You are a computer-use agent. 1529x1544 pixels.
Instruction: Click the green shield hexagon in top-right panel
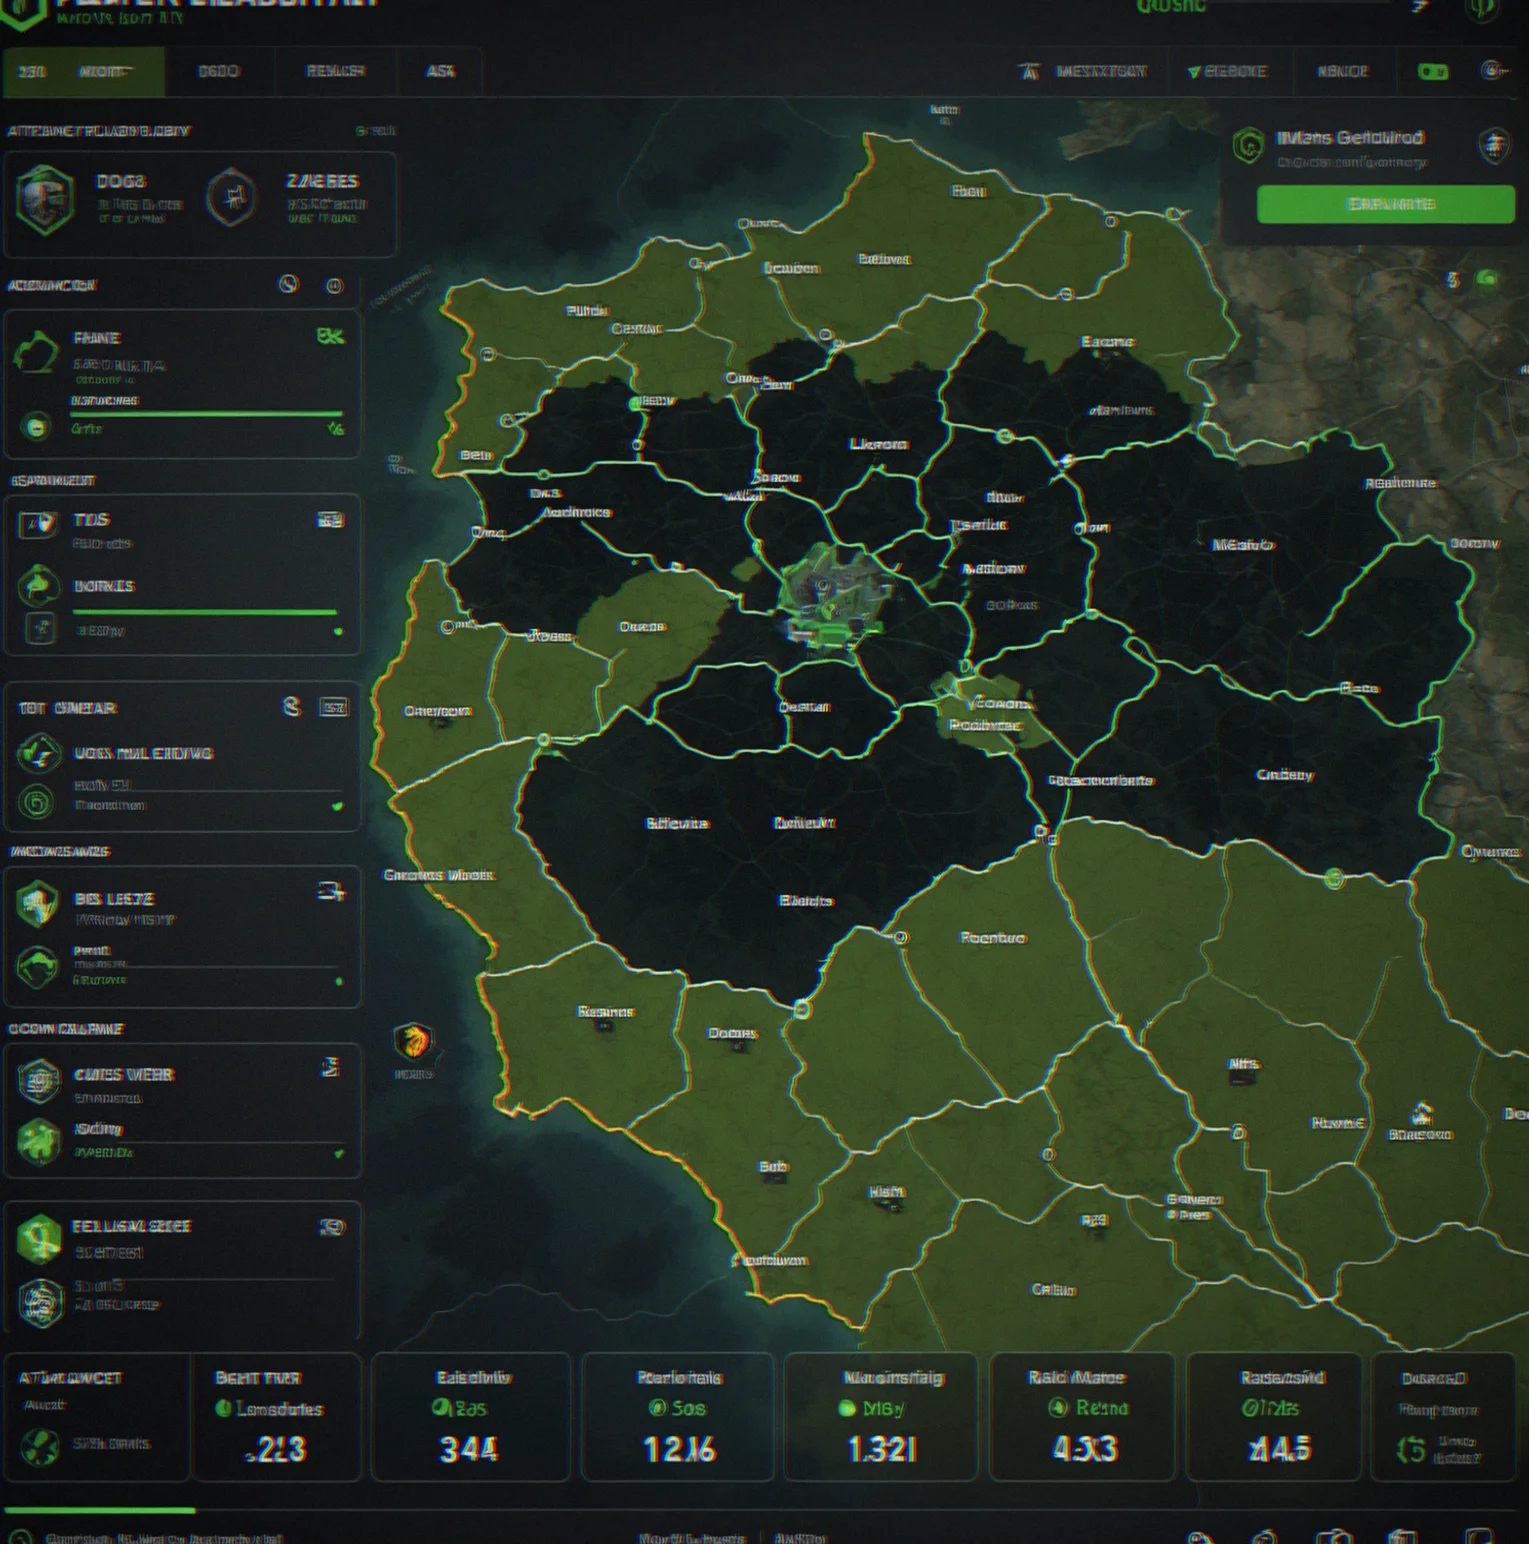pos(1248,146)
